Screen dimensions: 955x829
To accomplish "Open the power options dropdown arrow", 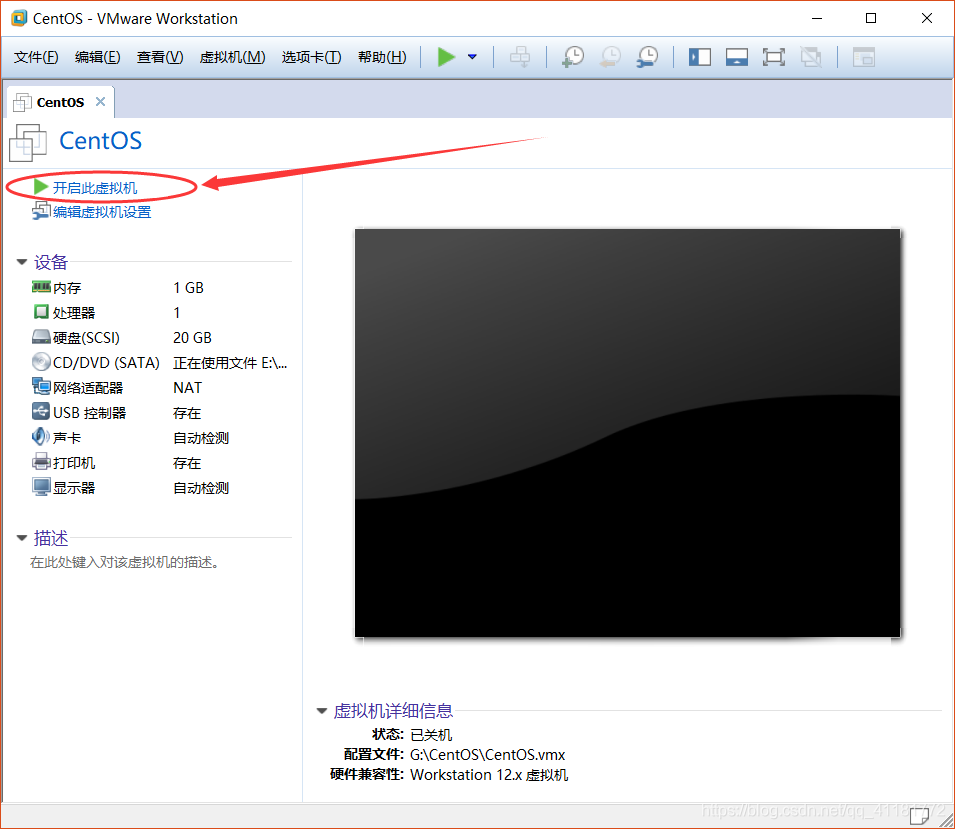I will point(472,57).
